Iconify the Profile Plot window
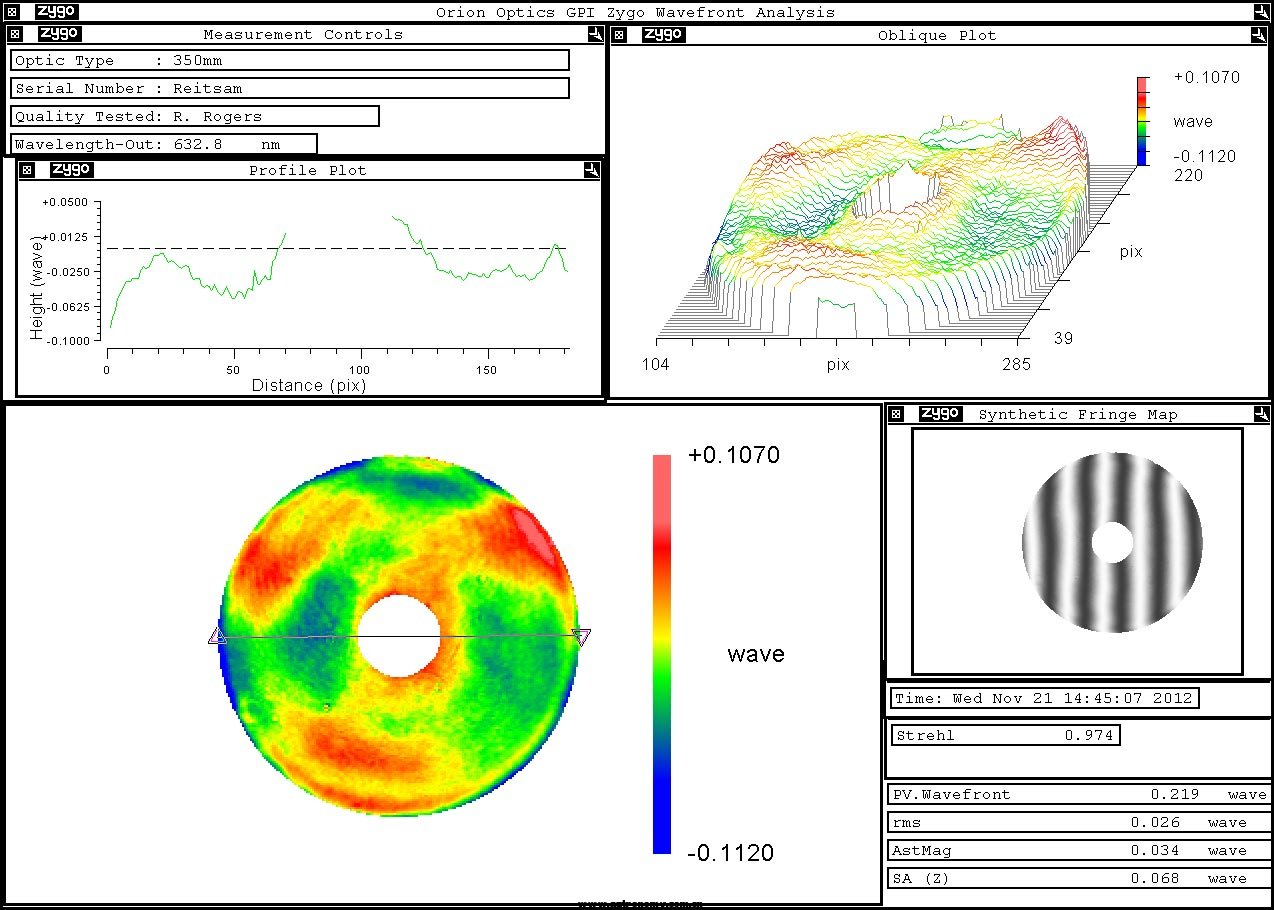This screenshot has width=1274, height=910. [x=591, y=170]
